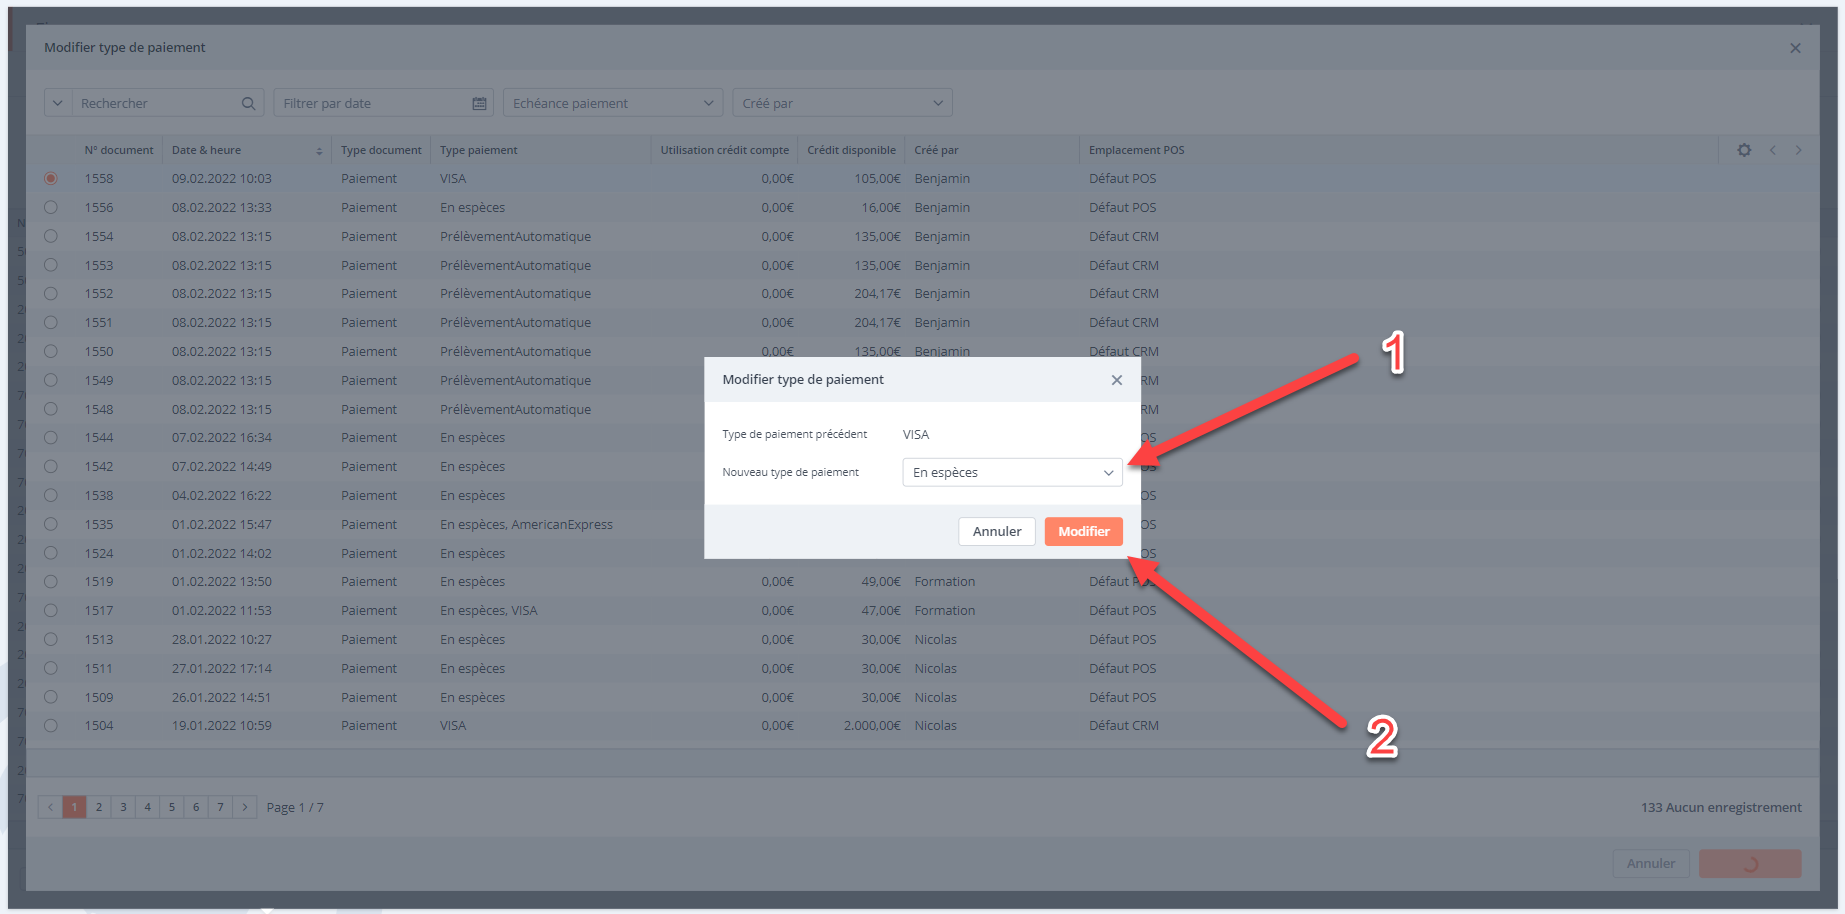Select radio button for document 1504
The image size is (1845, 914).
pyautogui.click(x=51, y=726)
